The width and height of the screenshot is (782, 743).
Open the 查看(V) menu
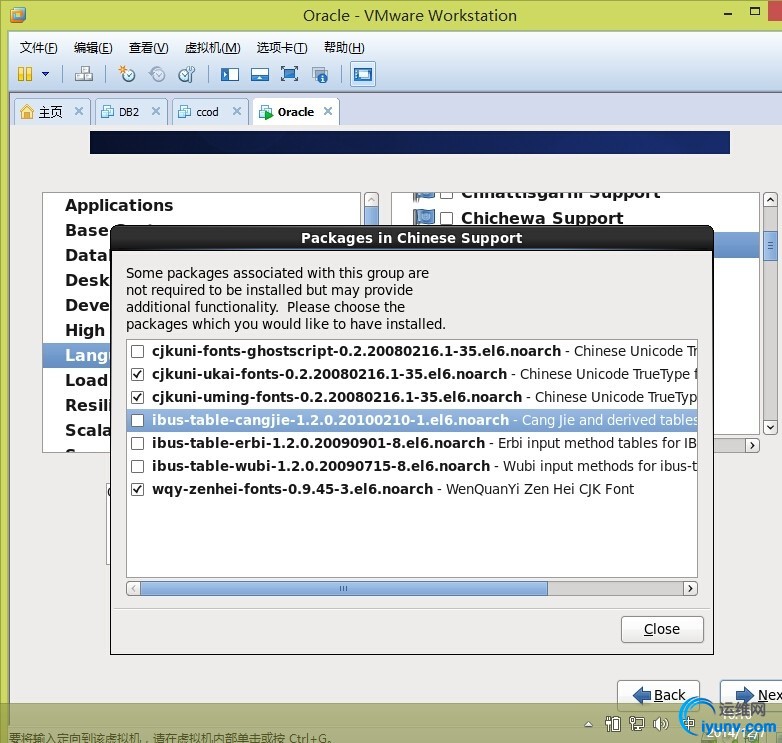coord(148,48)
